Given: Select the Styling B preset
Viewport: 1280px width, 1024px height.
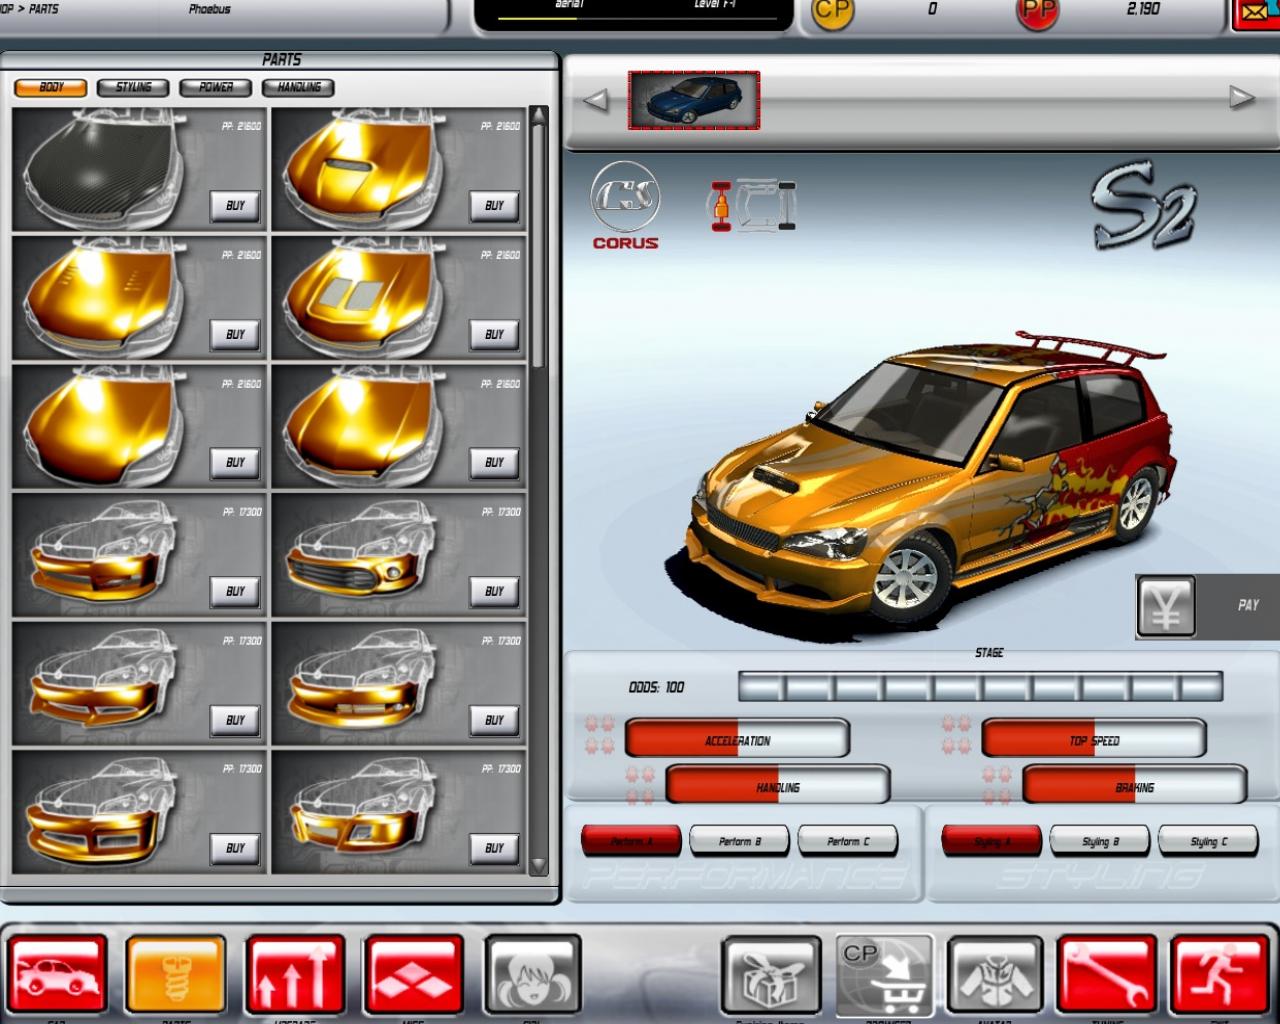Looking at the screenshot, I should point(1099,841).
